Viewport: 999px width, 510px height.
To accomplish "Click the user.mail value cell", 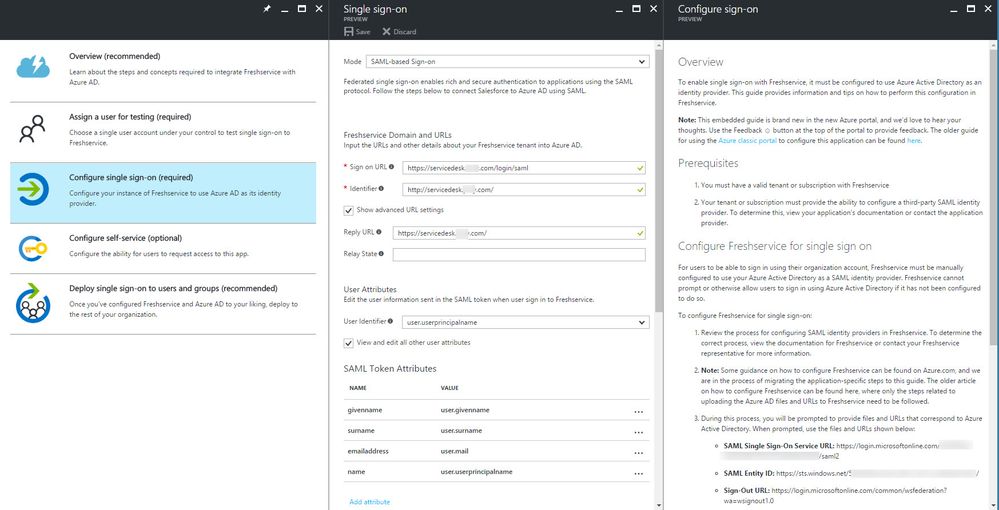I will point(455,451).
